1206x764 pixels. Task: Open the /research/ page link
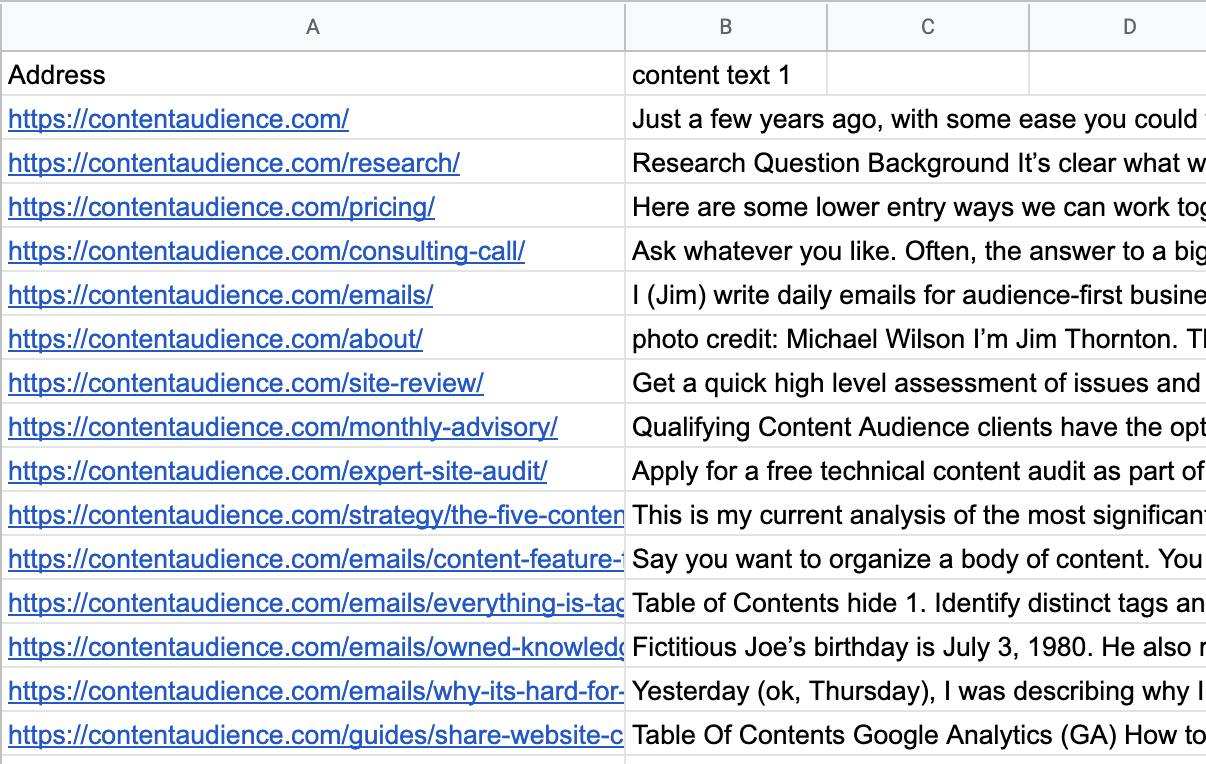(x=234, y=163)
